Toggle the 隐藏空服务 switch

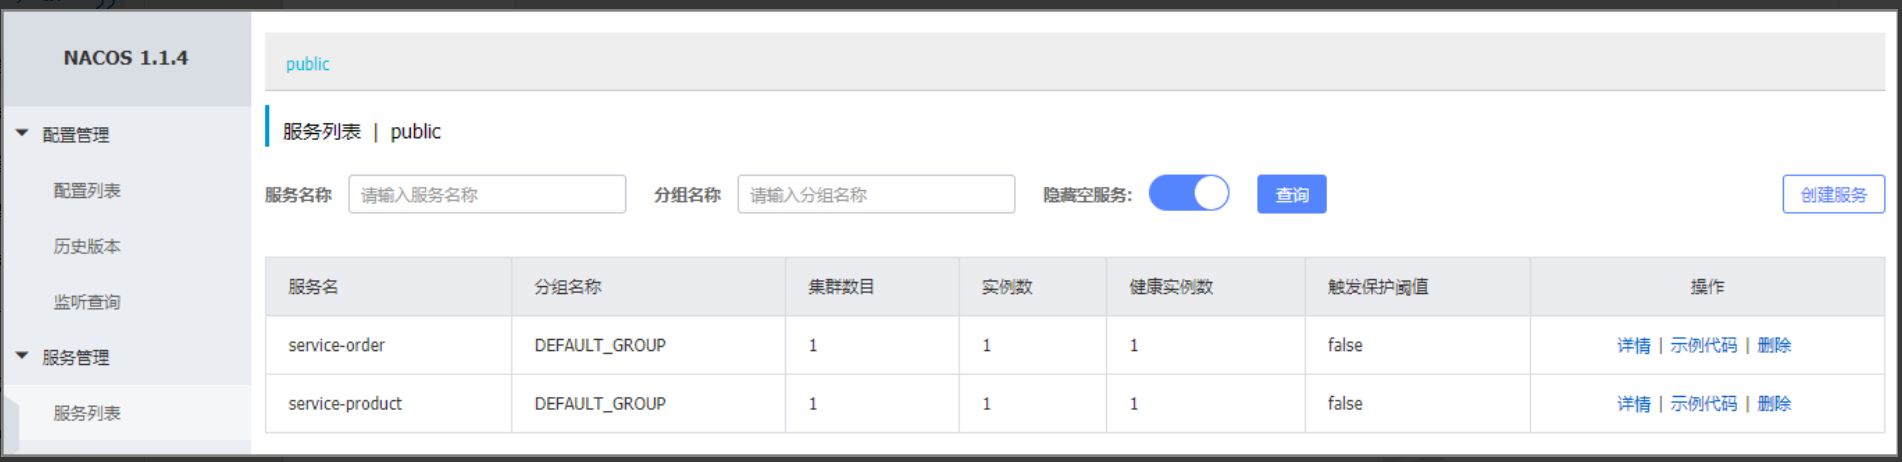(1189, 193)
